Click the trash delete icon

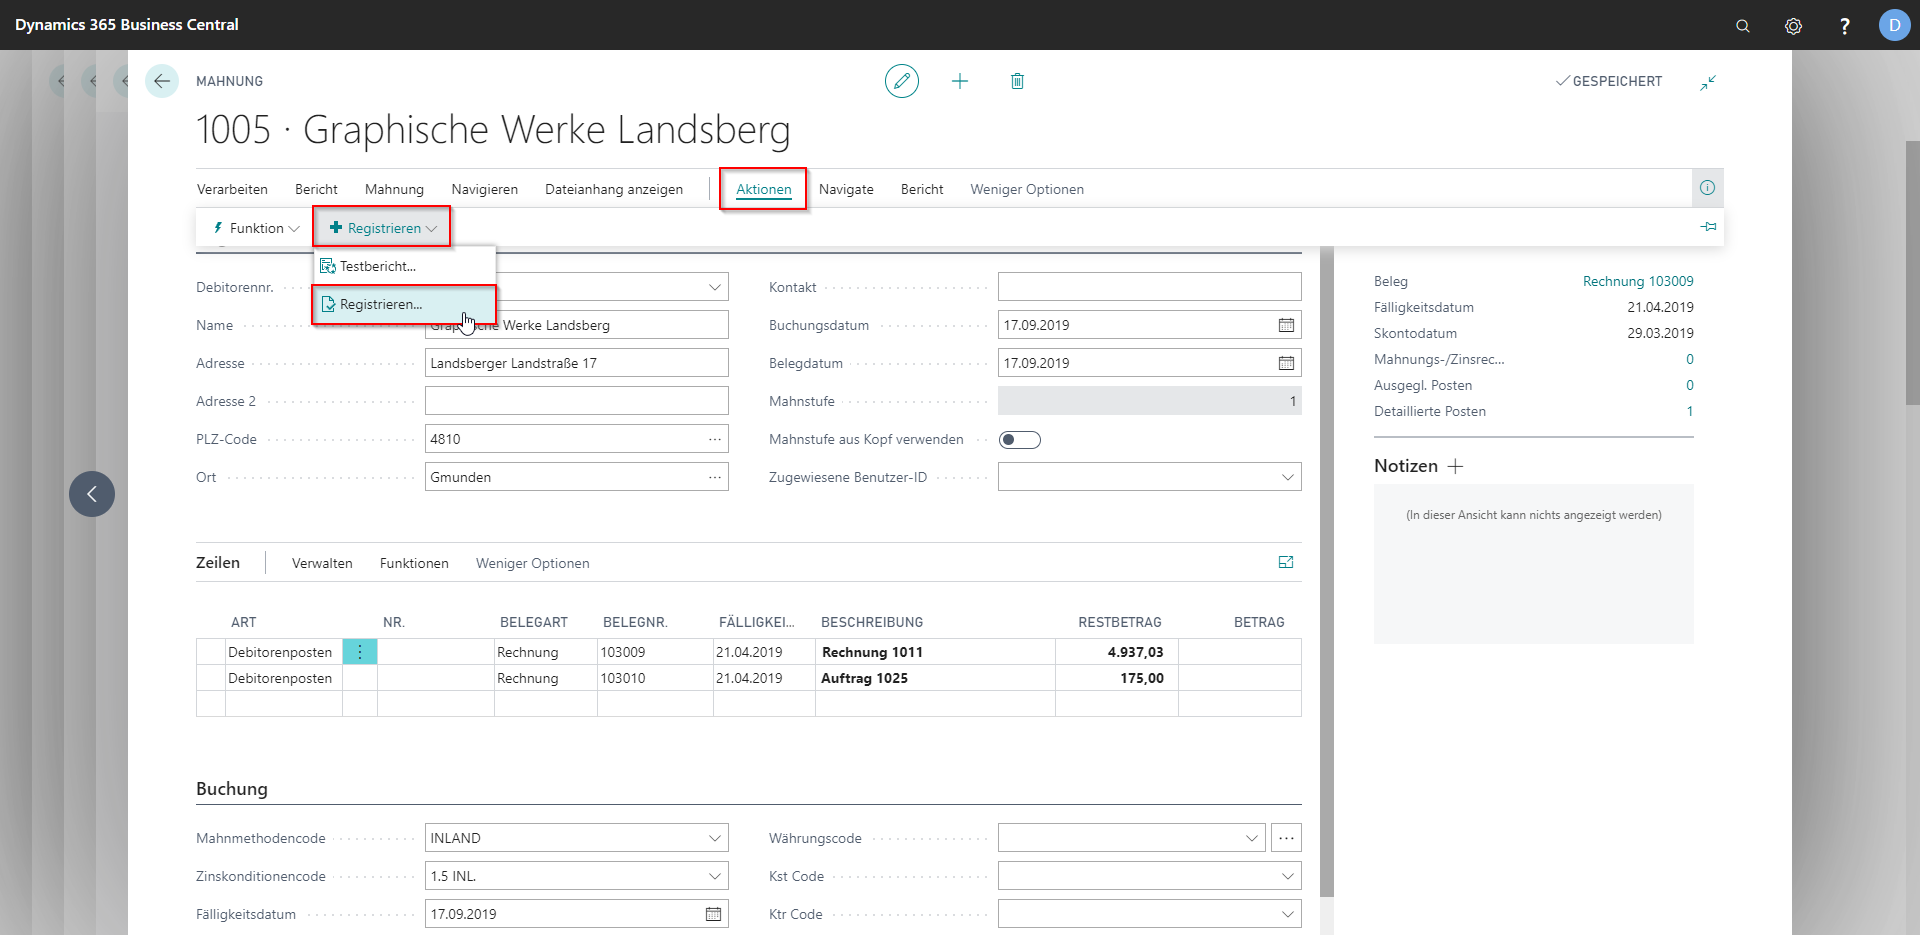[x=1017, y=81]
